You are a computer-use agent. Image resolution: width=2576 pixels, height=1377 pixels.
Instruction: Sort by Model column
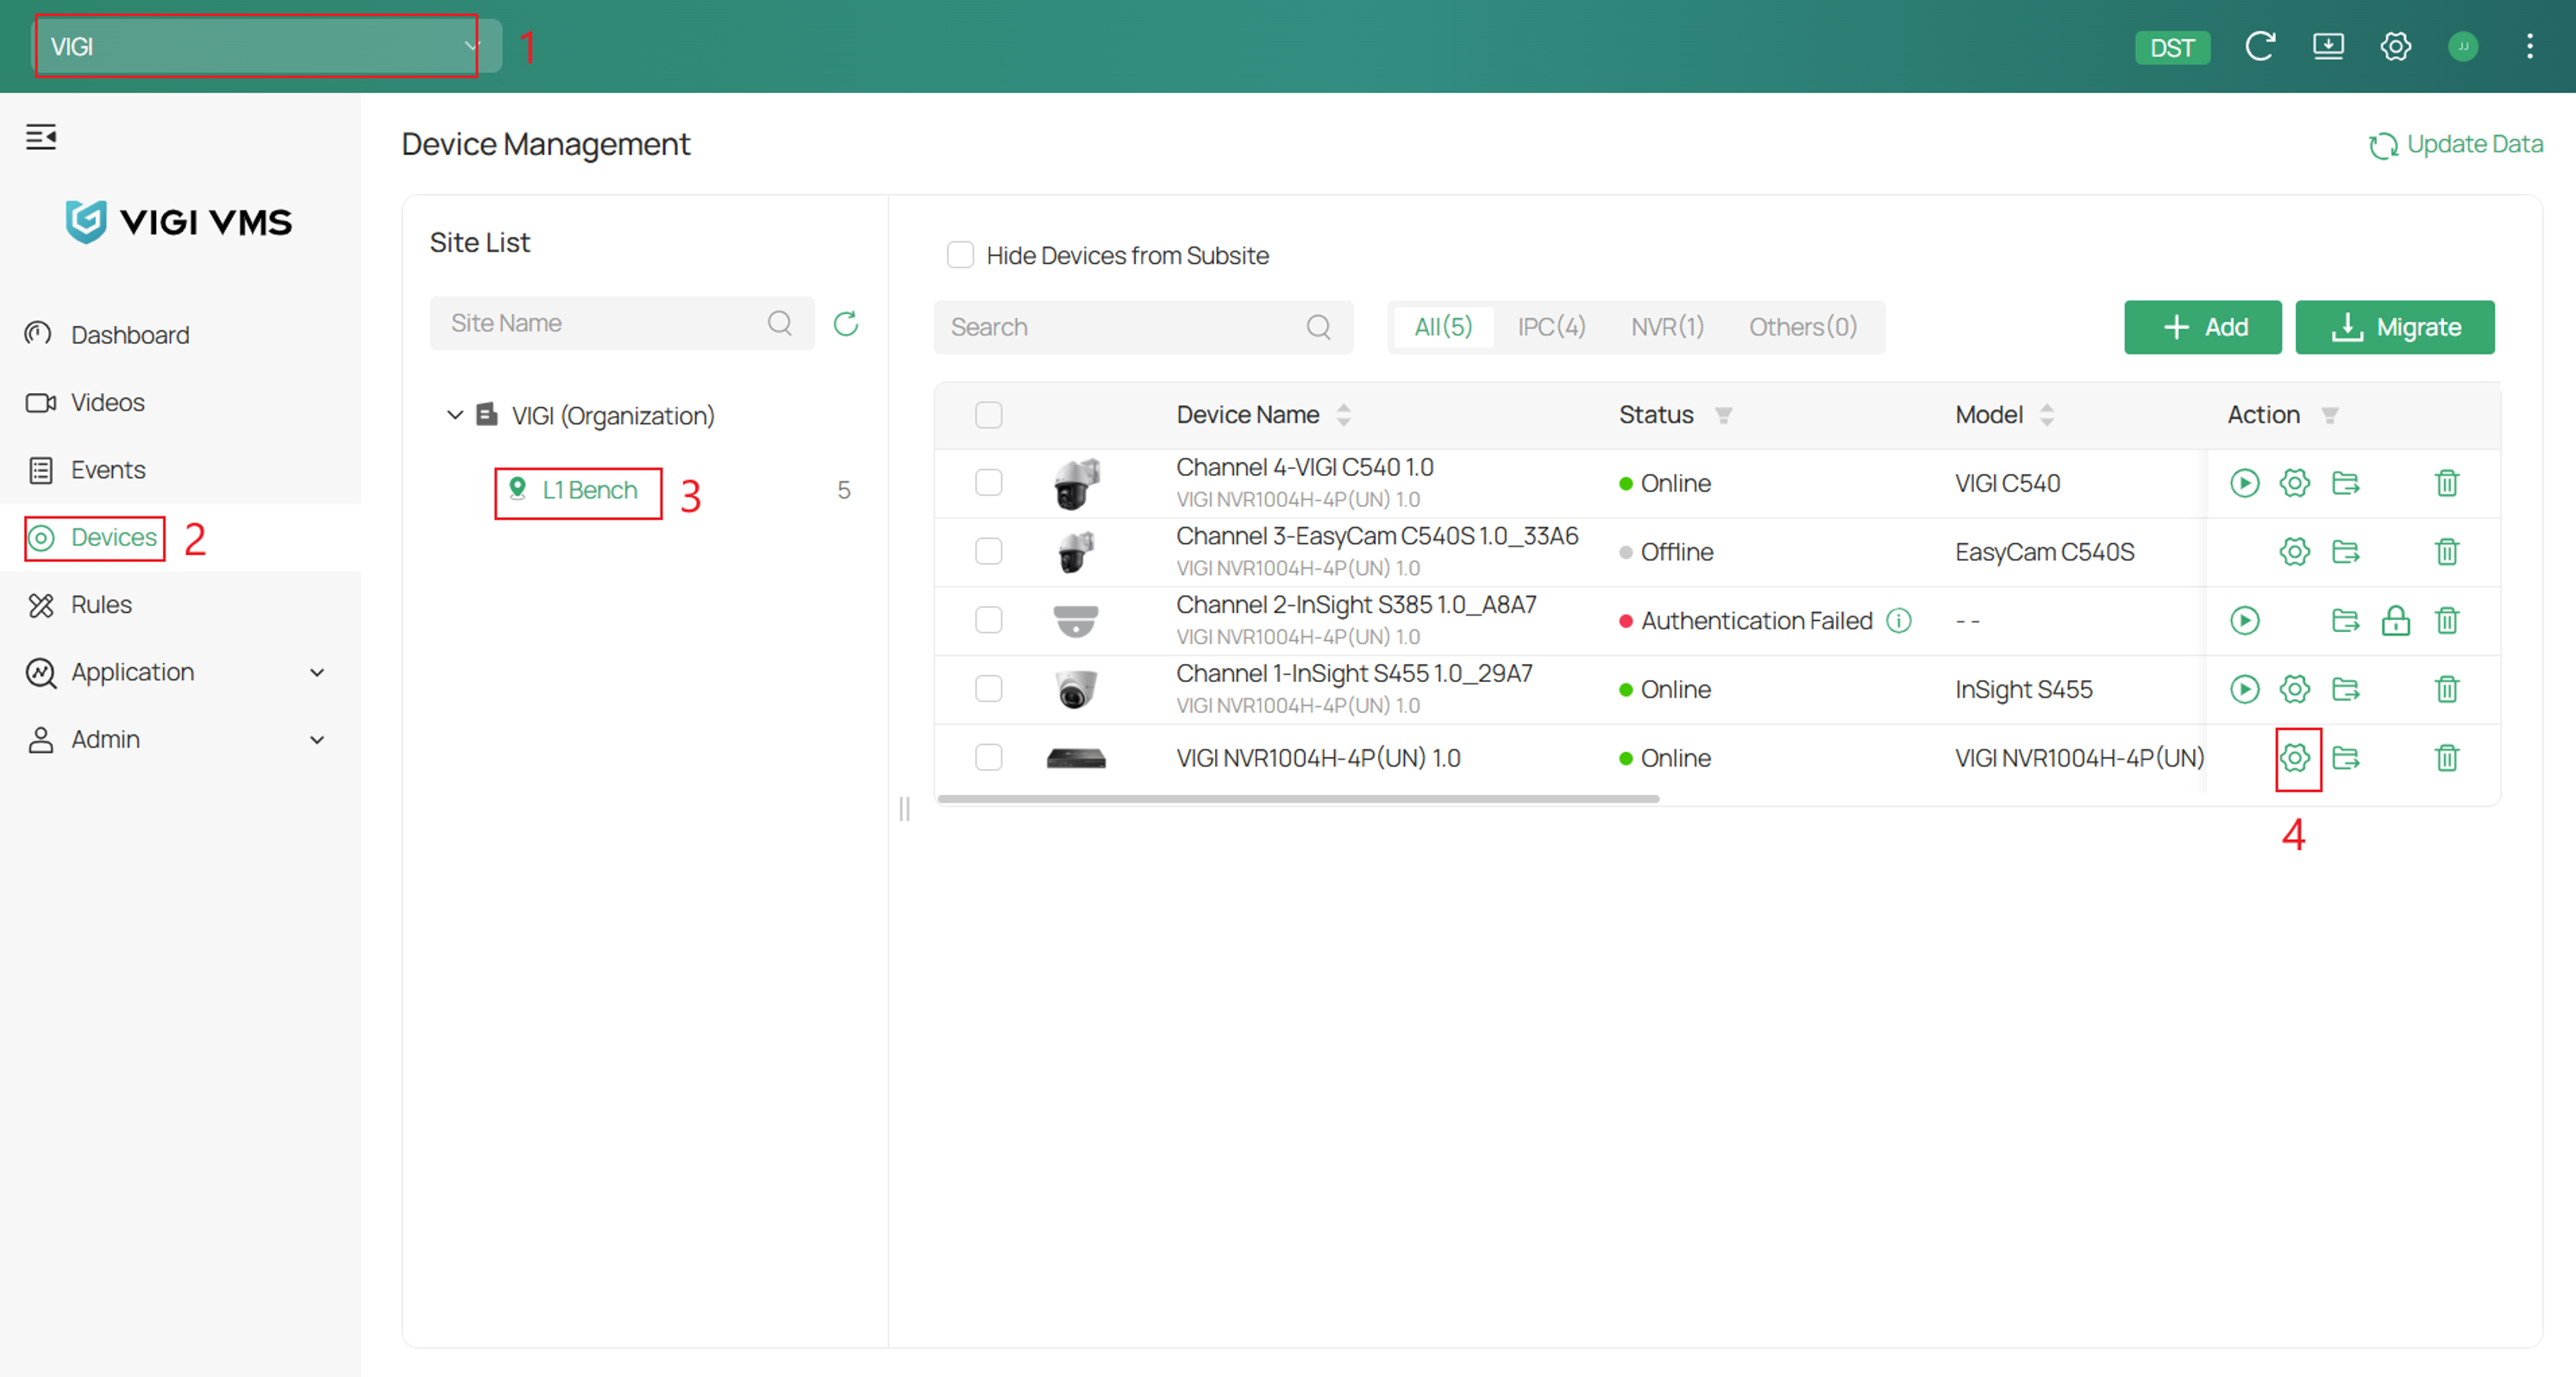tap(2047, 415)
